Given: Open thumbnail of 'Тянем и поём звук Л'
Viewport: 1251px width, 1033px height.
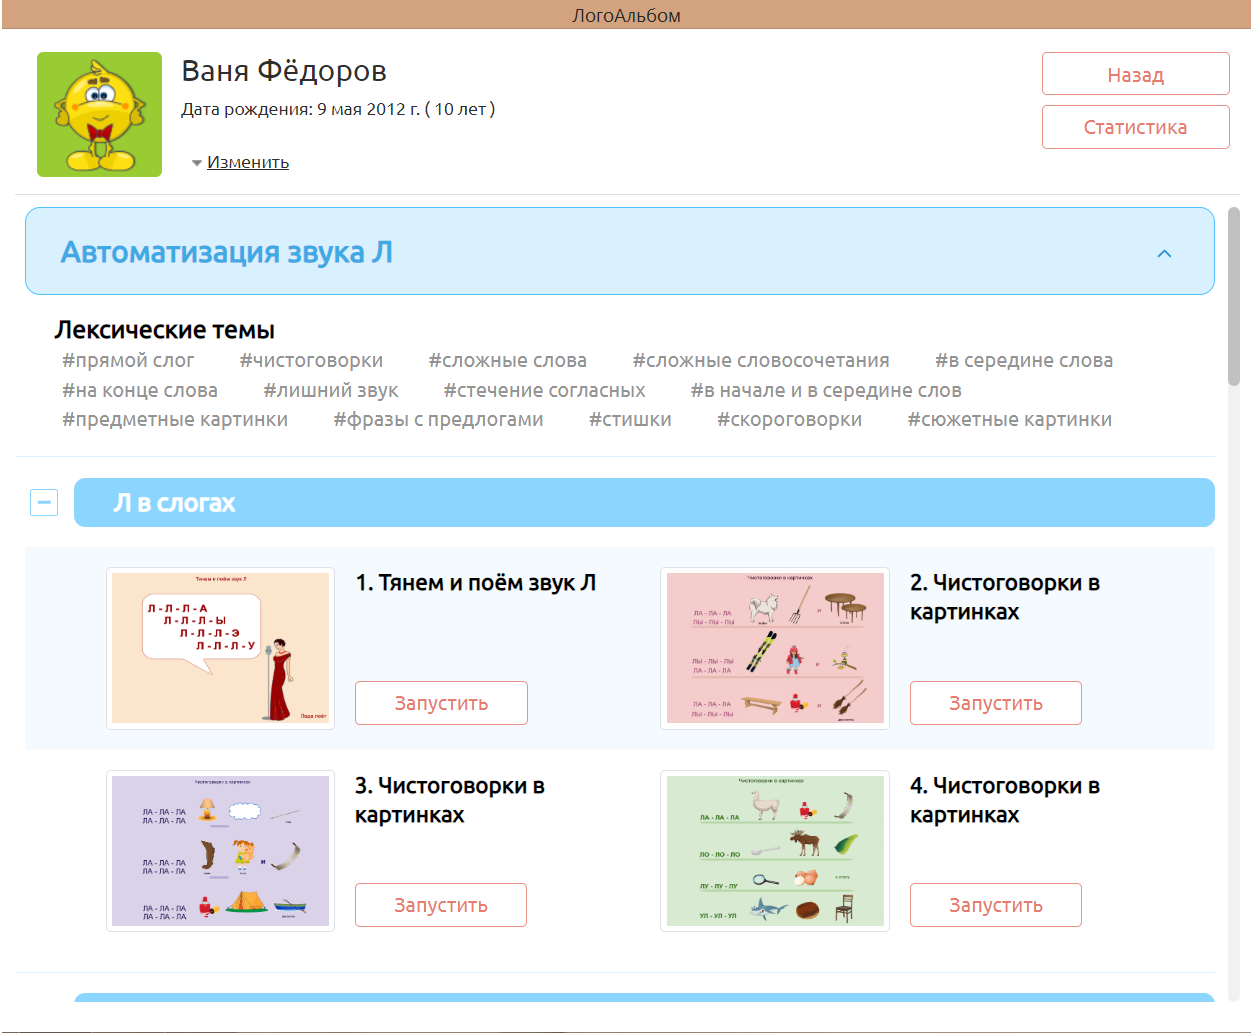Looking at the screenshot, I should point(220,648).
